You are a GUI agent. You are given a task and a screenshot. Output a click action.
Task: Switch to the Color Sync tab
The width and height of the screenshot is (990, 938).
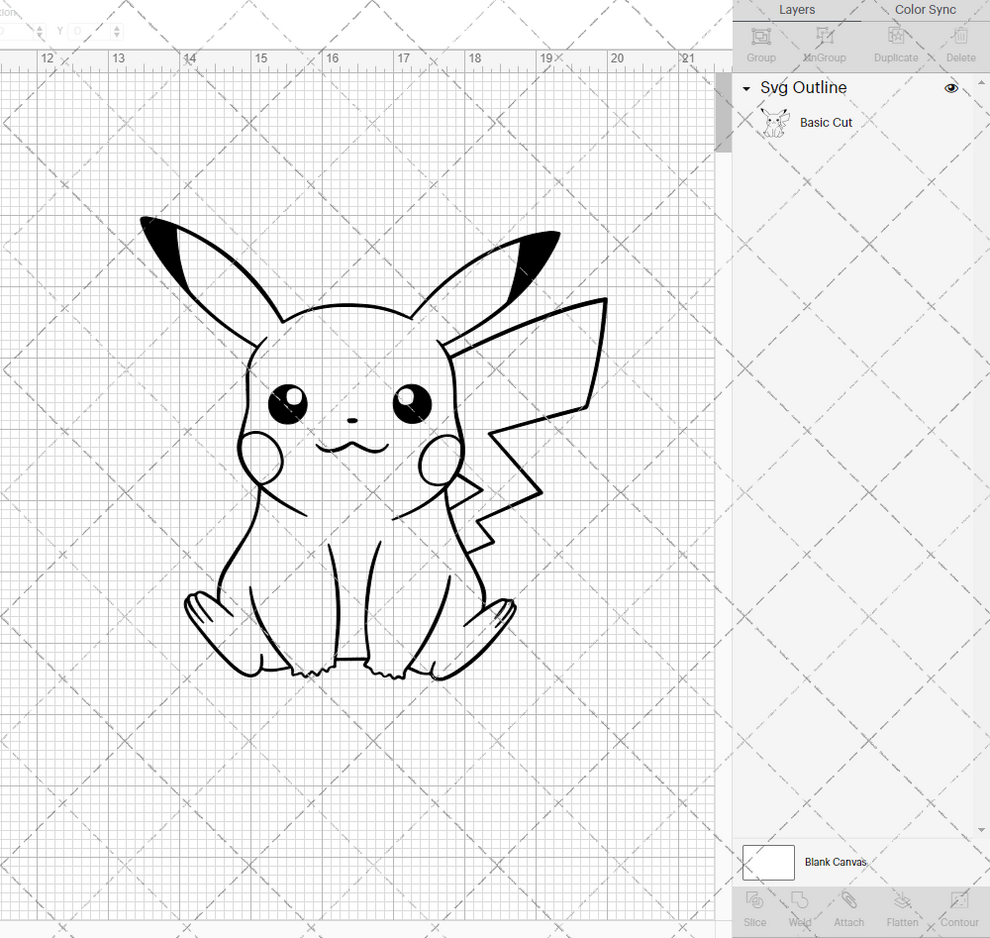tap(924, 10)
